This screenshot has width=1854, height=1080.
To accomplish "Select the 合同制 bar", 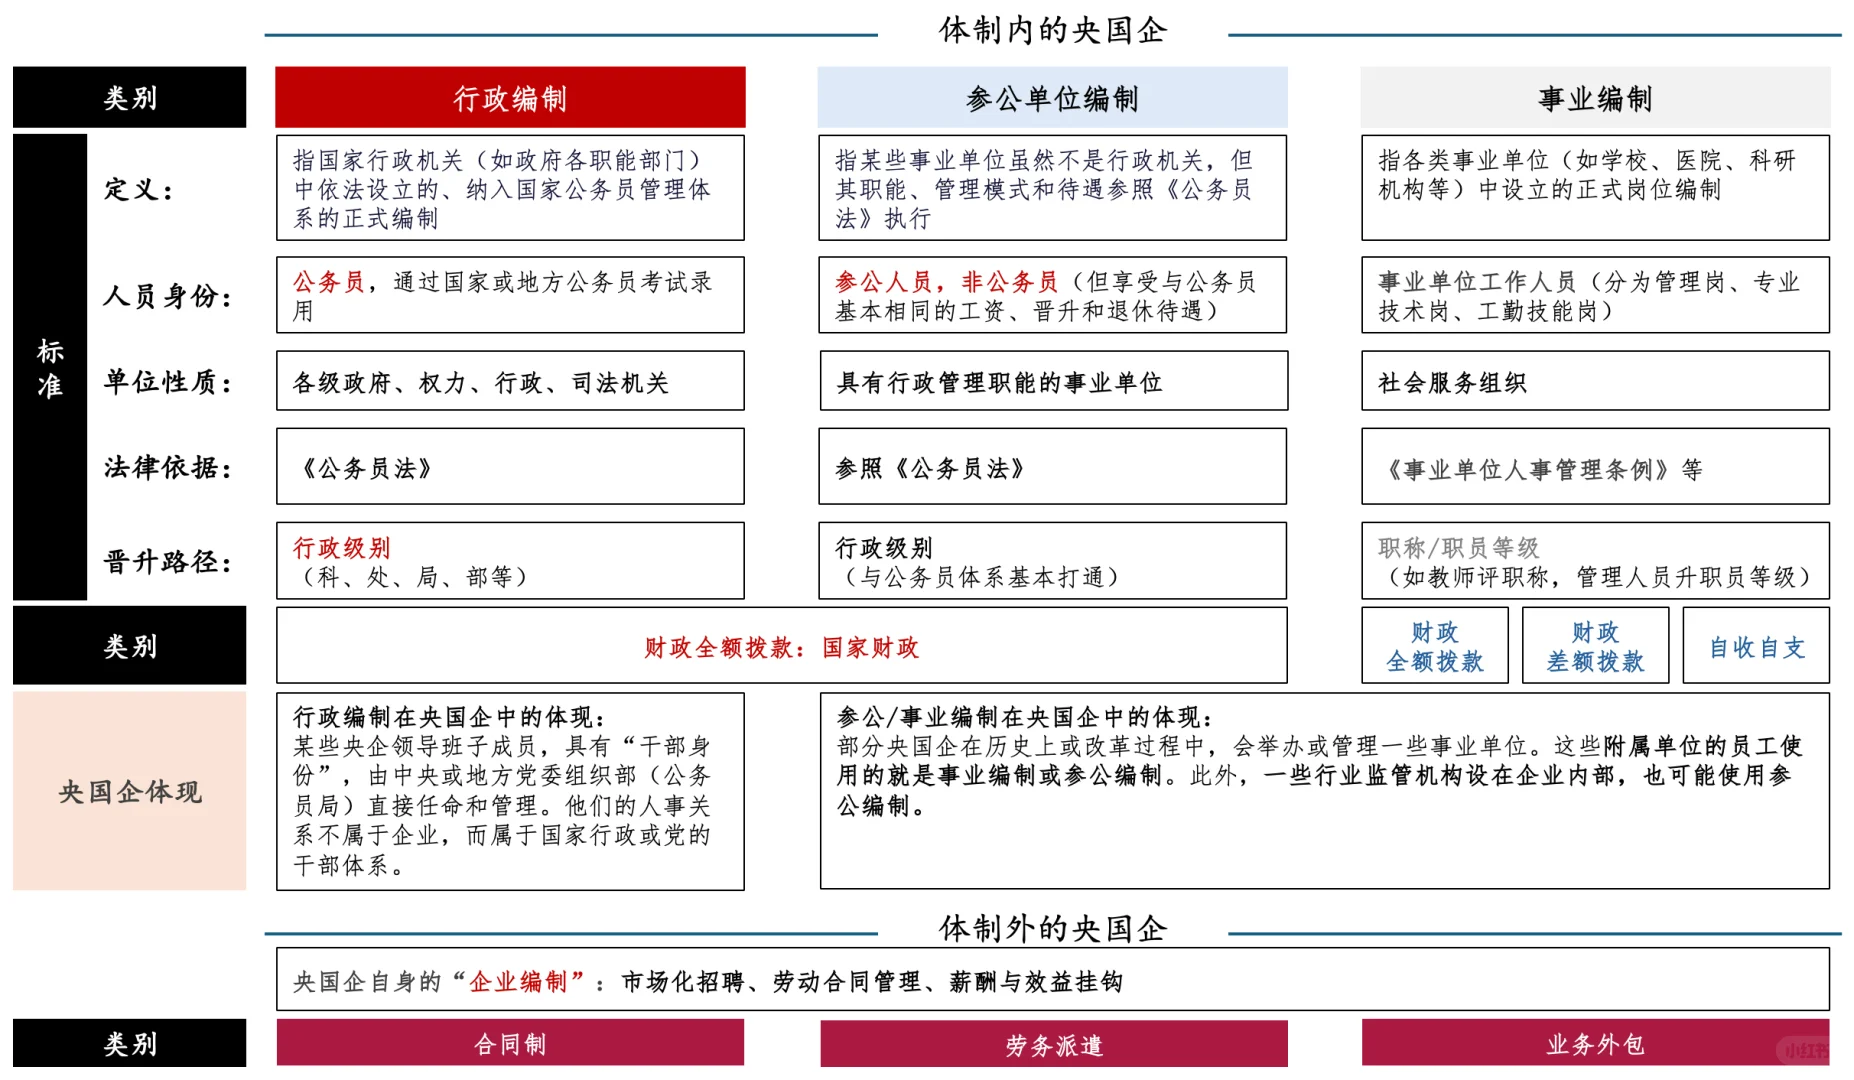I will point(510,1044).
